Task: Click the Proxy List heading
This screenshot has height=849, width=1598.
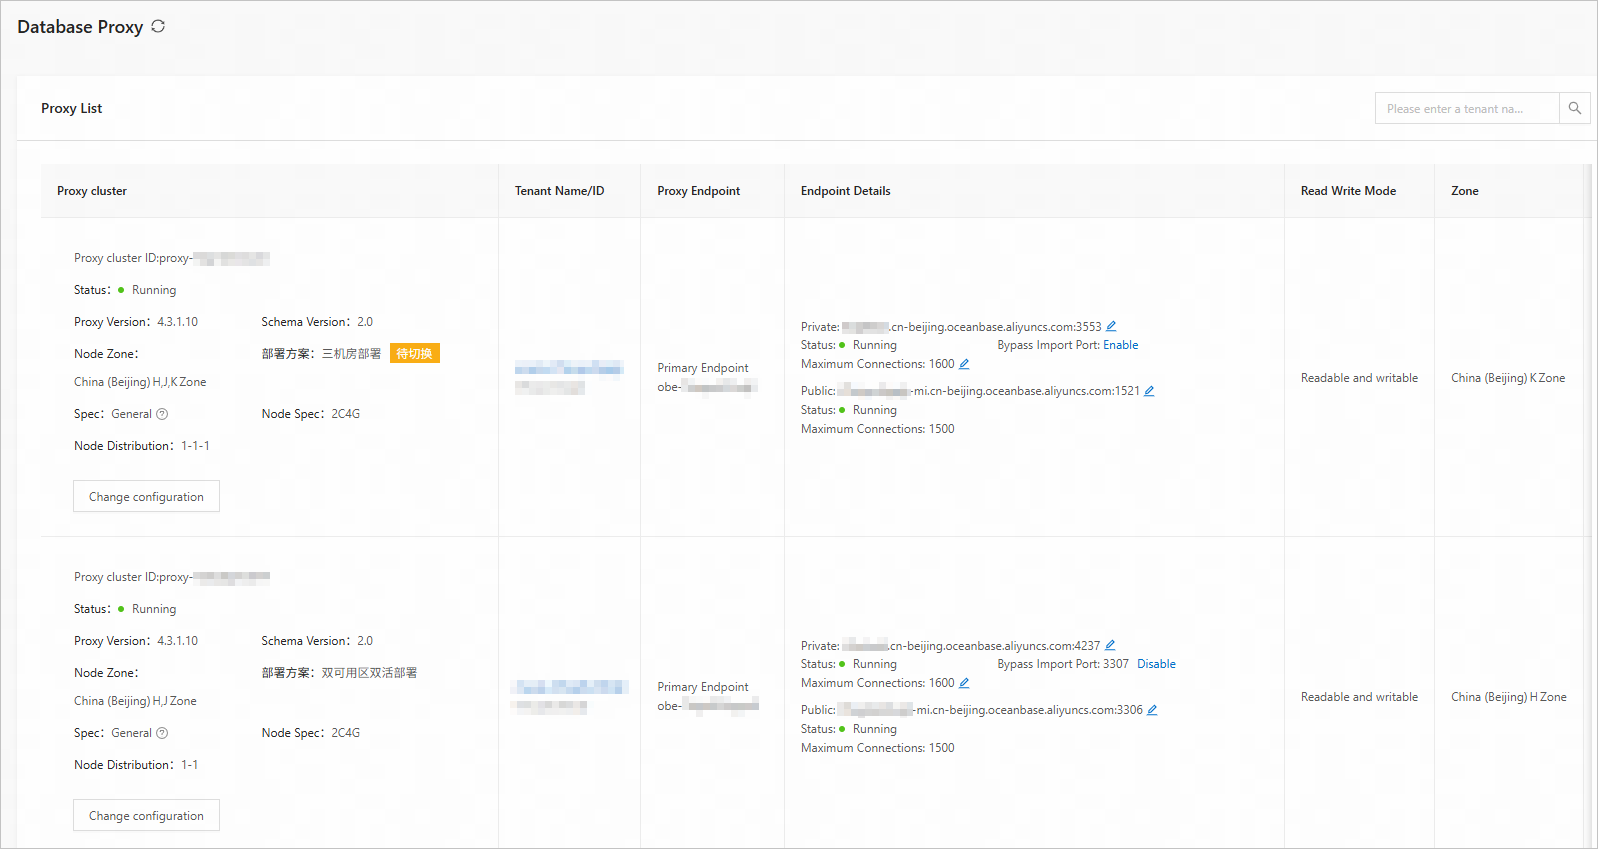Action: click(x=71, y=108)
